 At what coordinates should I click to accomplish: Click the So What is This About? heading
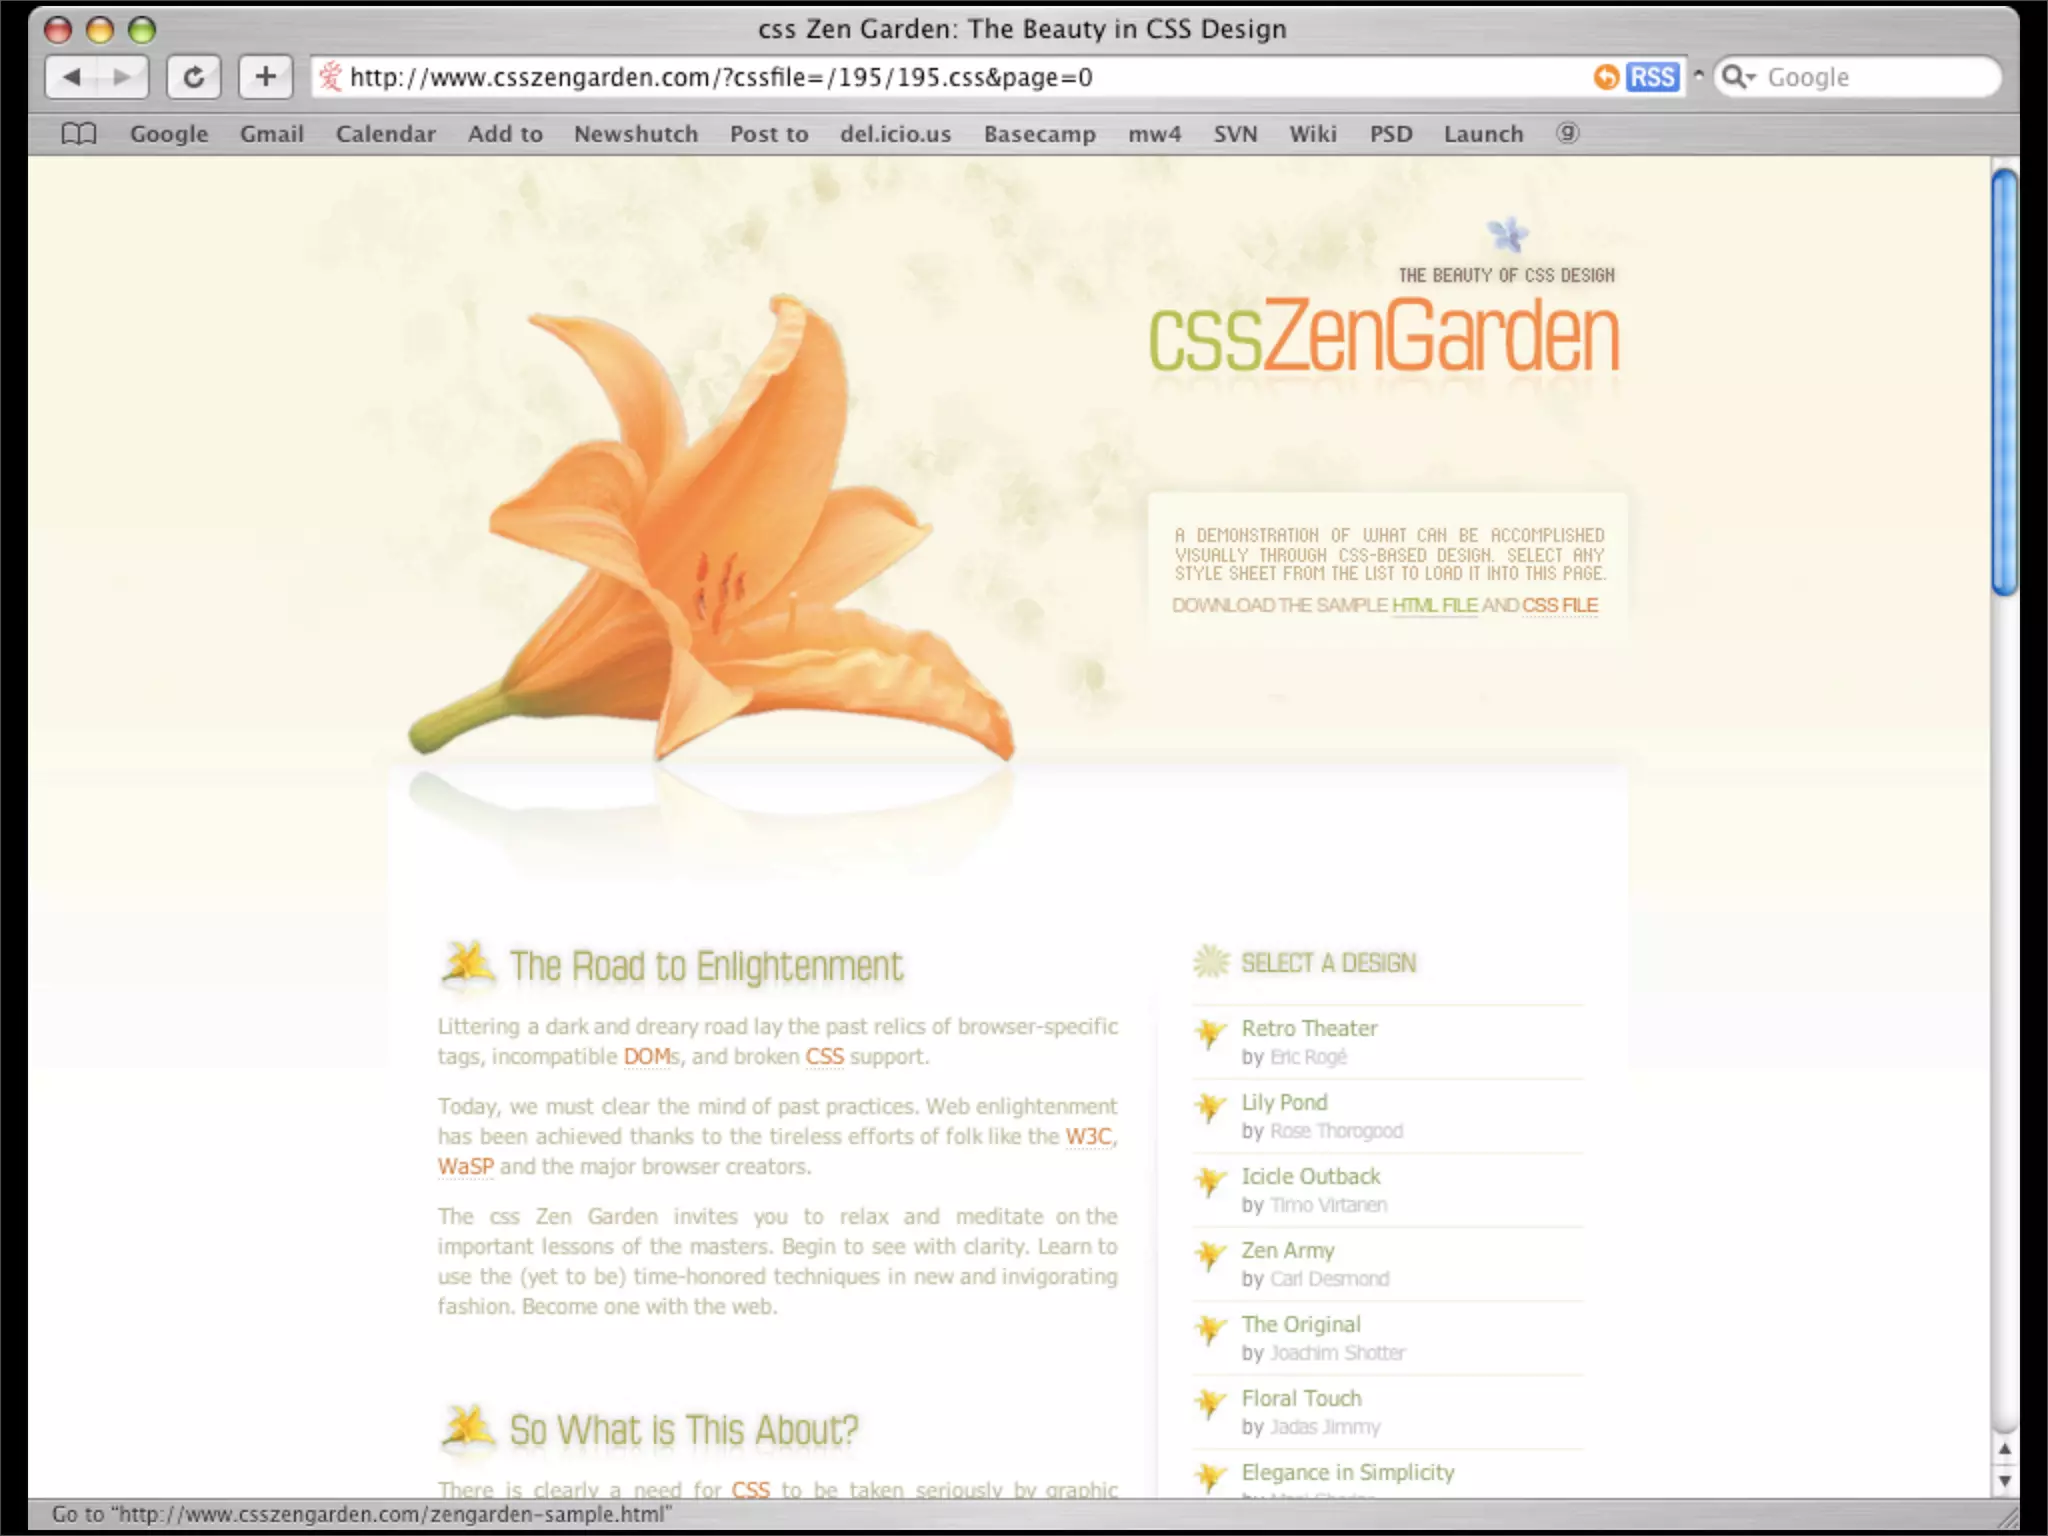(x=683, y=1430)
